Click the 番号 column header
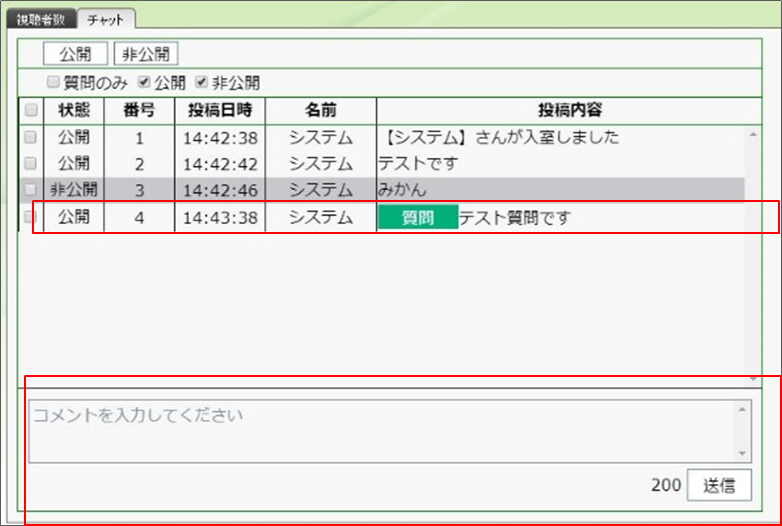This screenshot has height=526, width=782. coord(139,111)
